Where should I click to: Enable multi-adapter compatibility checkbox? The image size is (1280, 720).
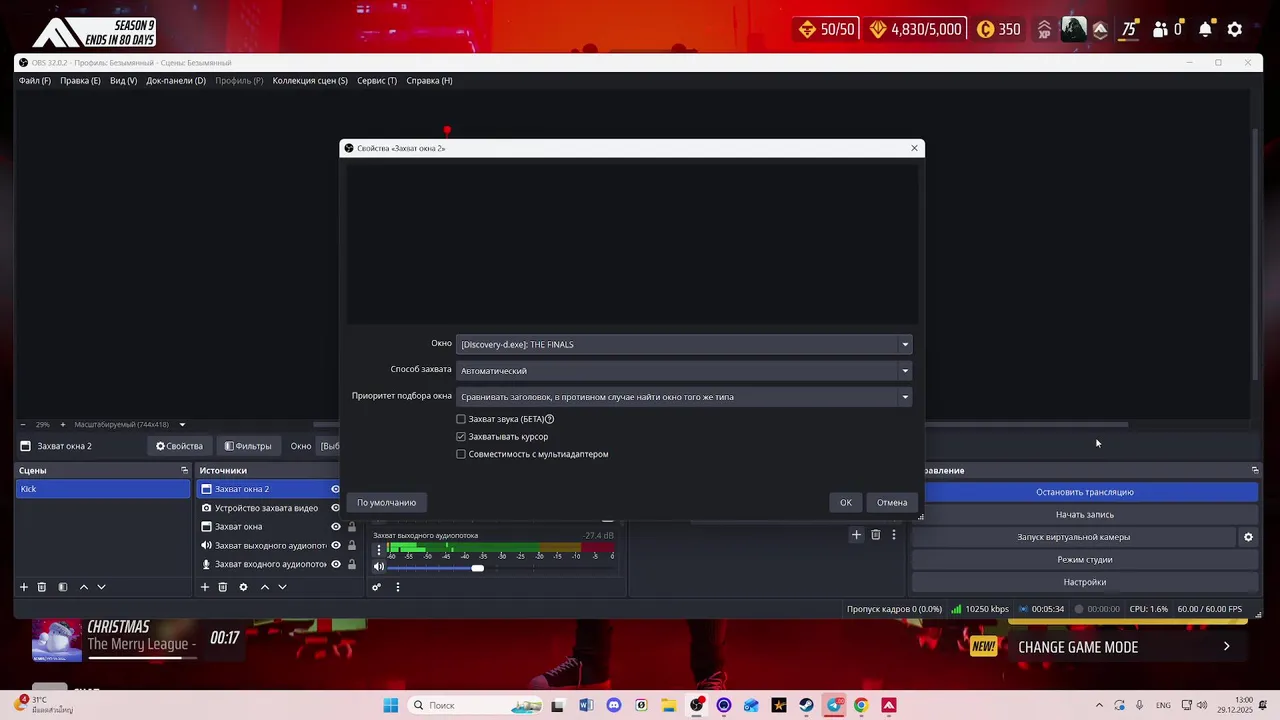point(461,454)
